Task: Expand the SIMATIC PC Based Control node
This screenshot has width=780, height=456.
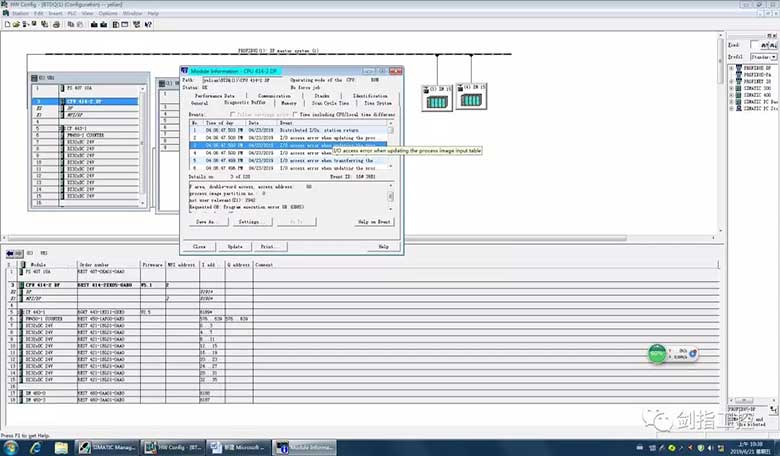Action: (x=732, y=101)
